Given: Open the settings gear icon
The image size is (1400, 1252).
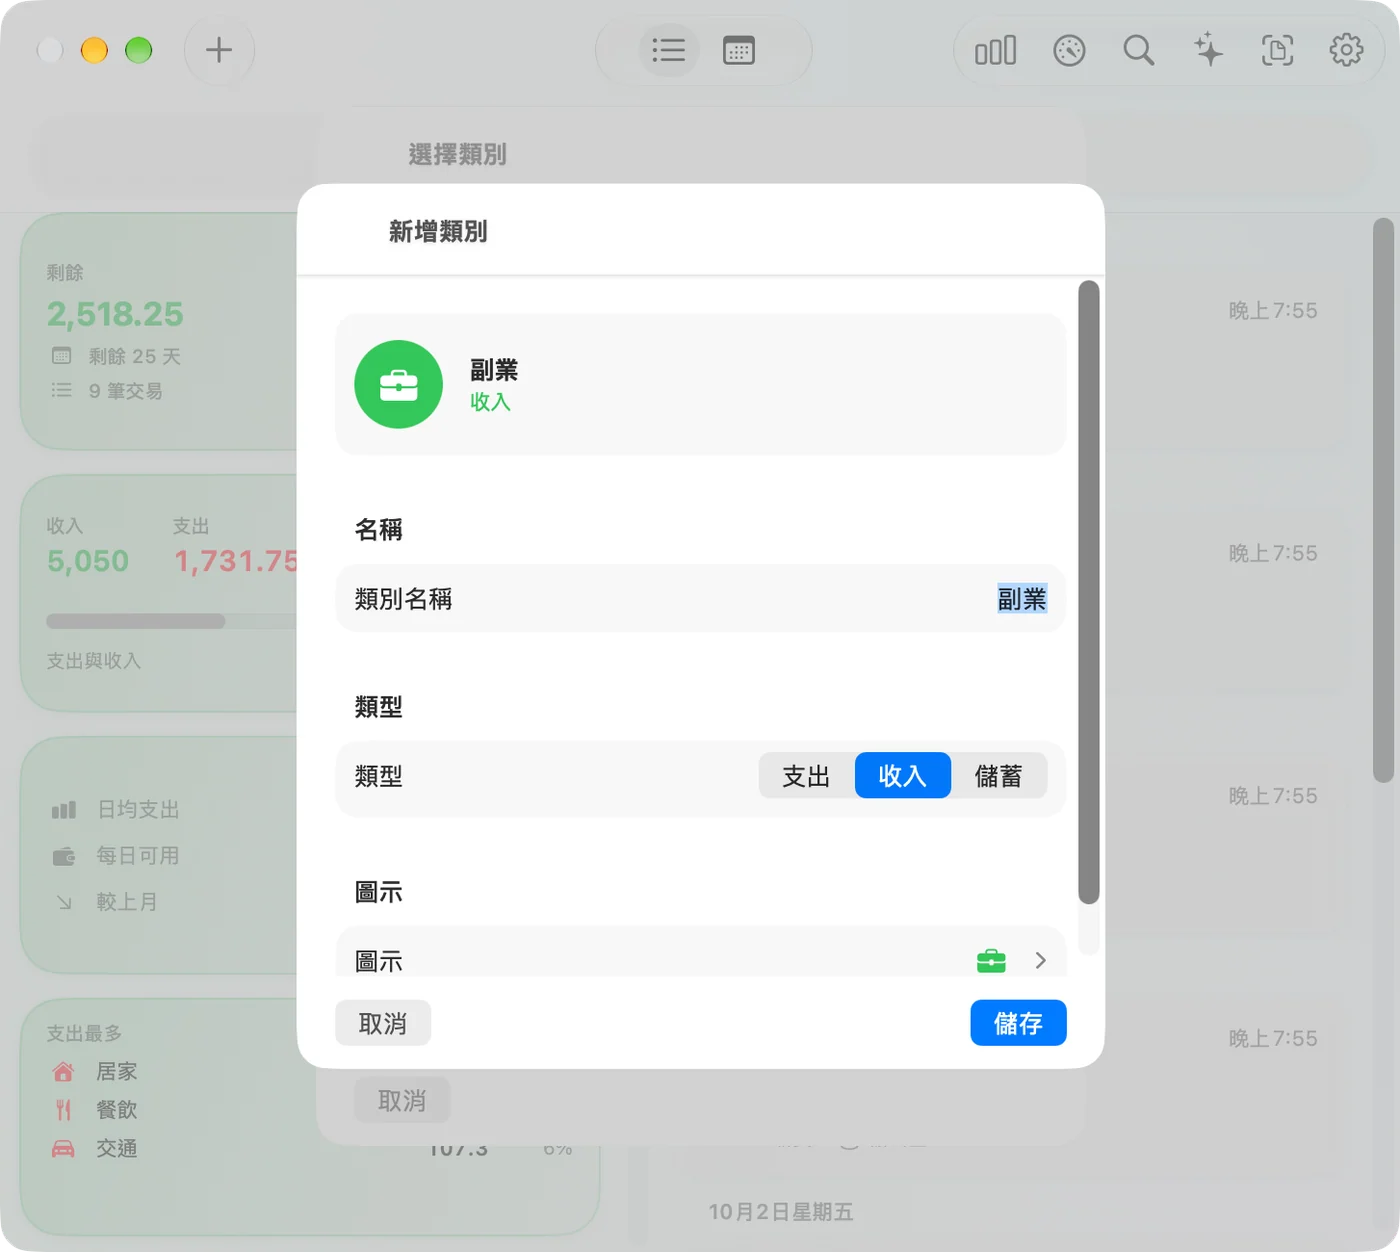Looking at the screenshot, I should point(1346,50).
